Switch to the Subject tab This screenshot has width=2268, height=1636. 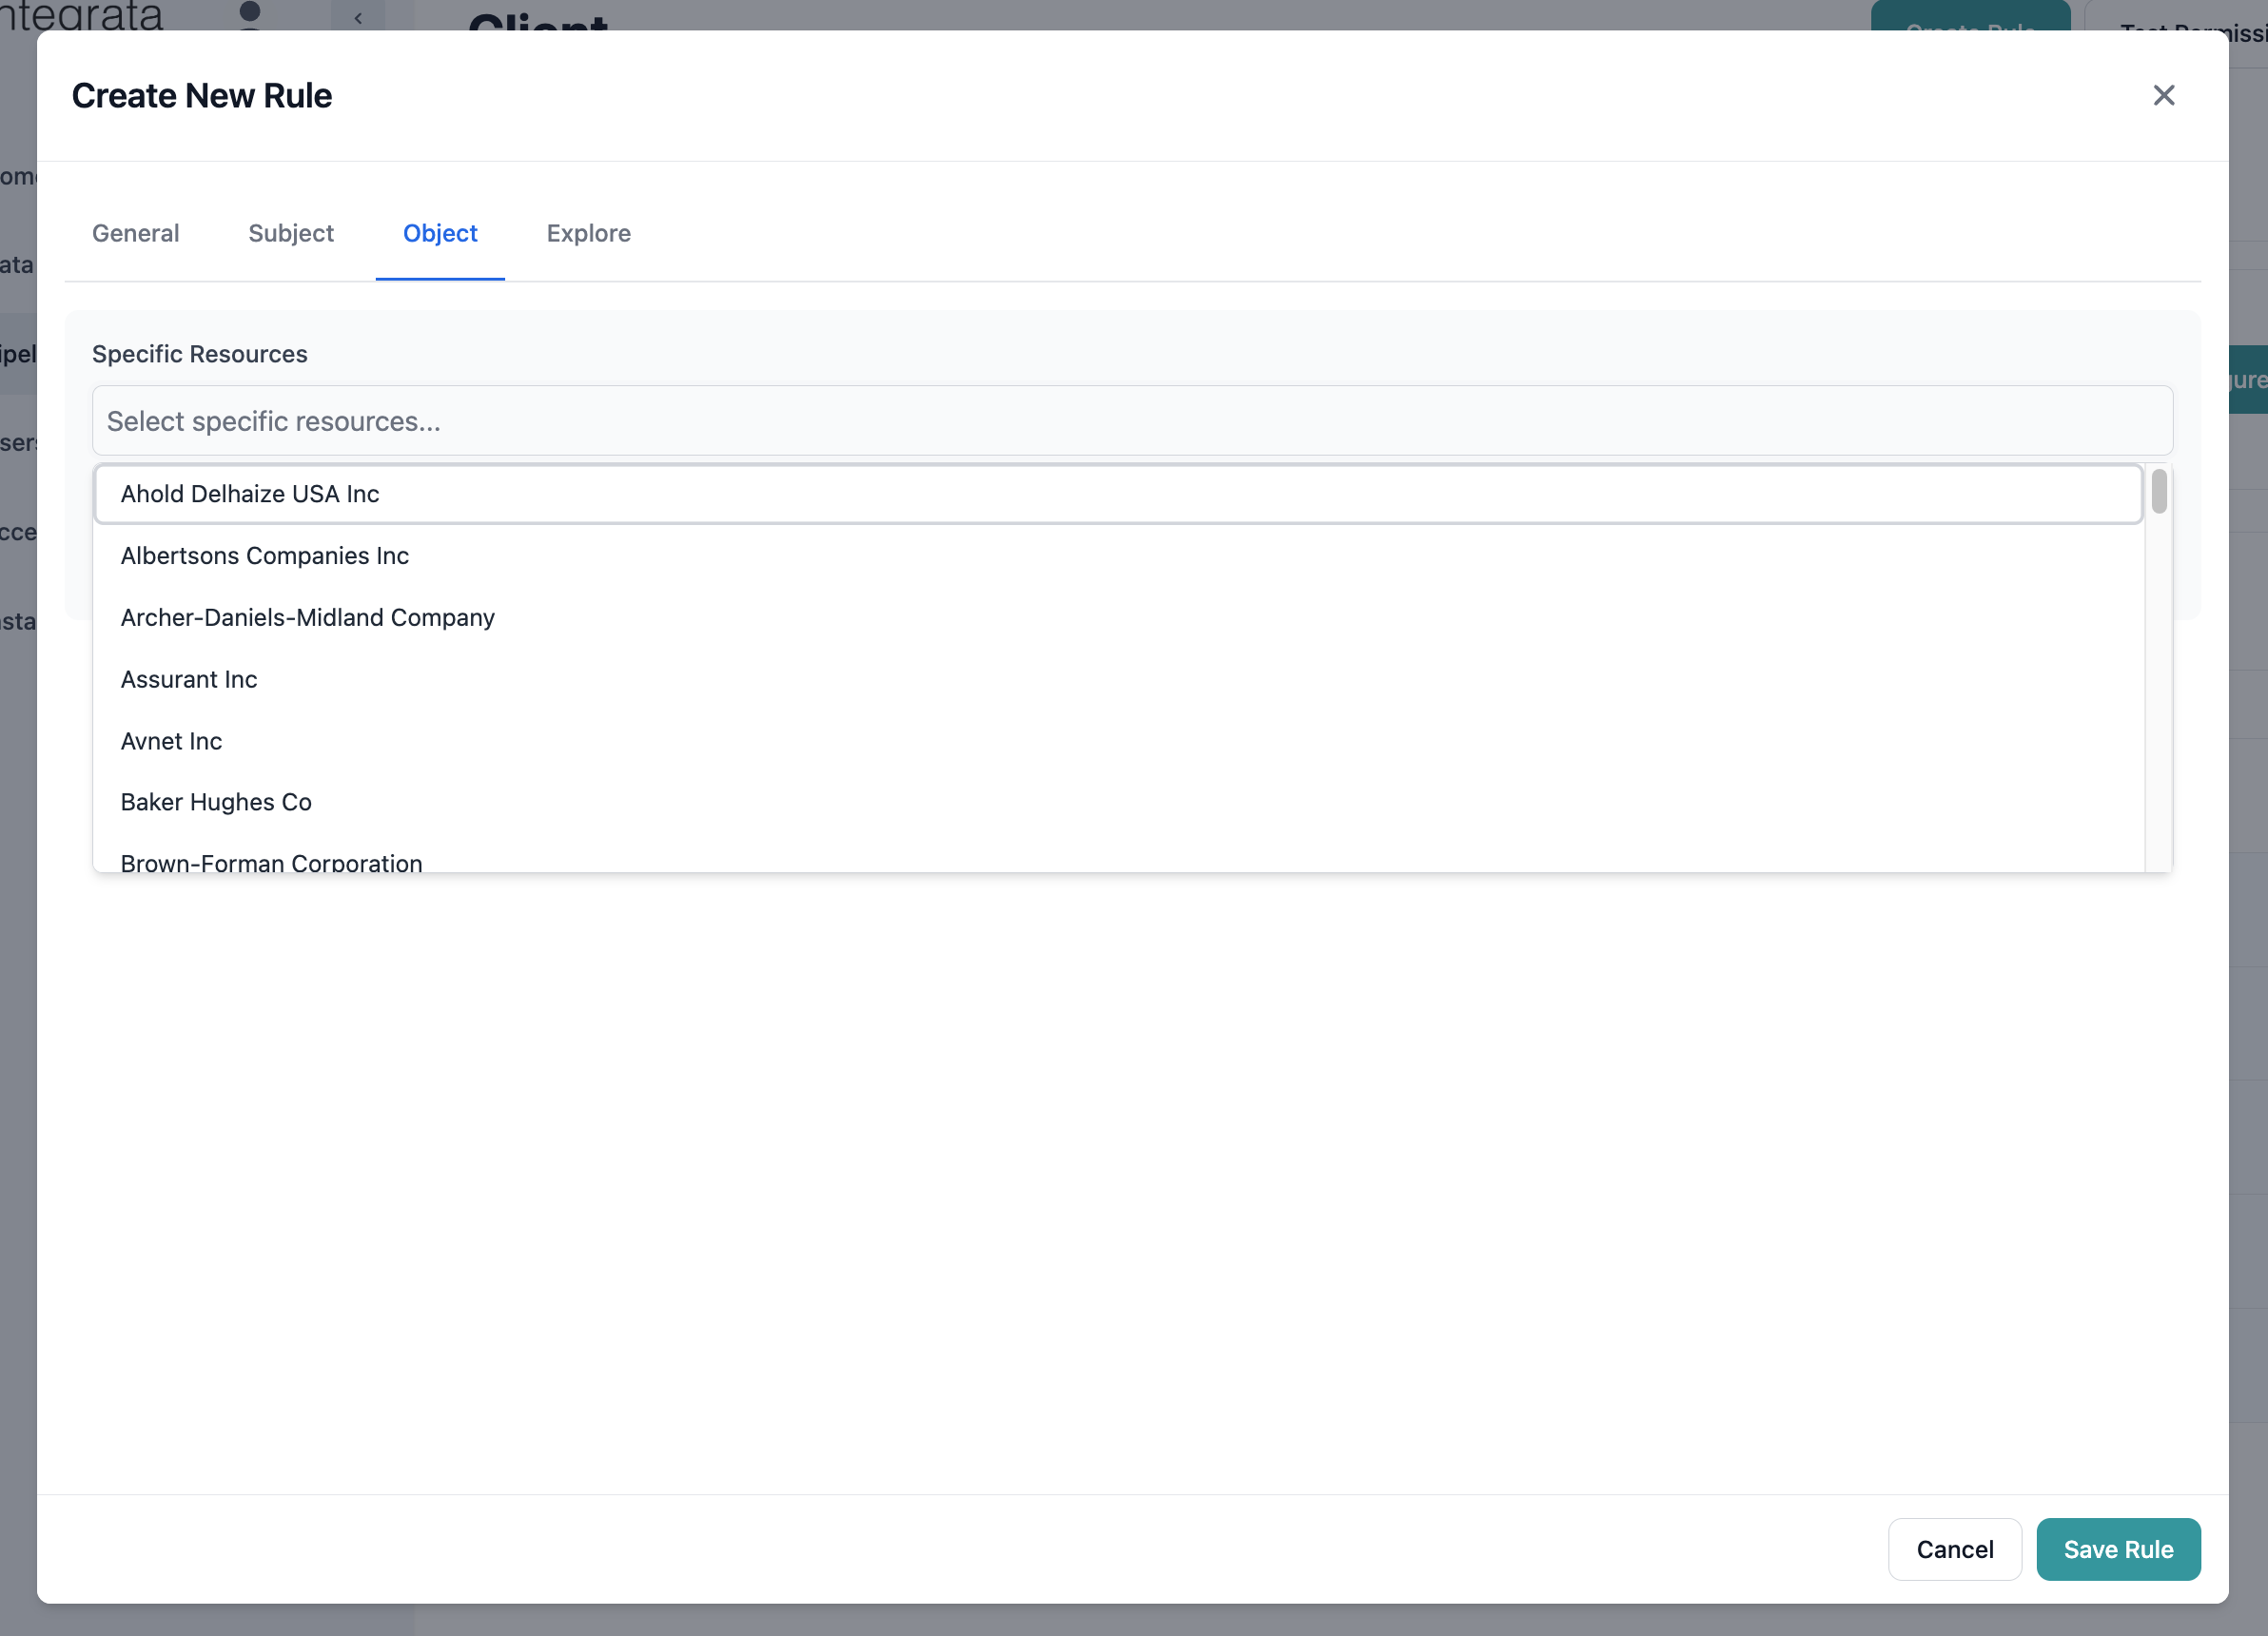(291, 233)
